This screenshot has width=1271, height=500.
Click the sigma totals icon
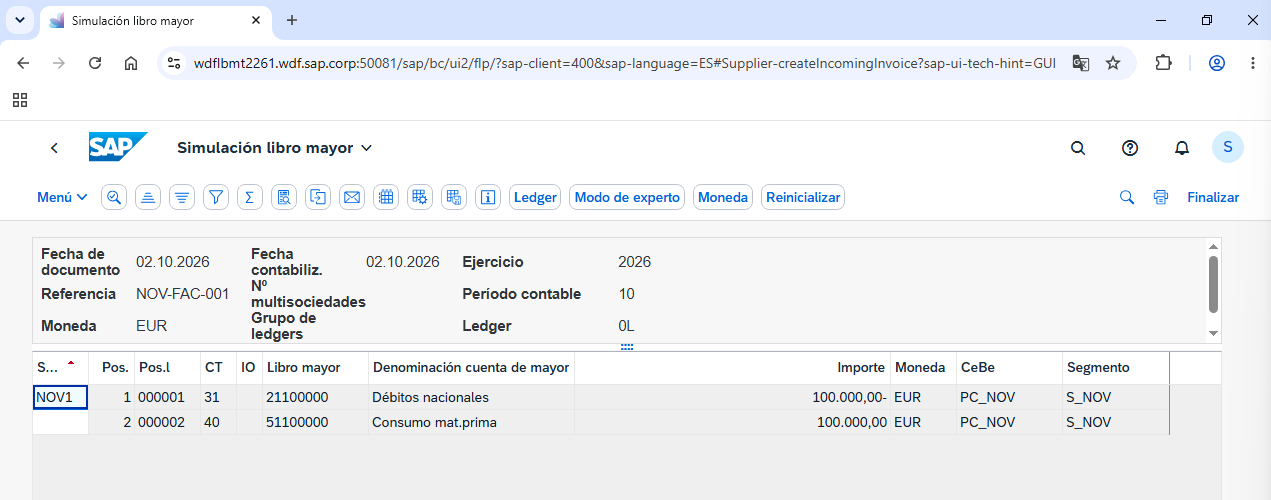pyautogui.click(x=249, y=197)
